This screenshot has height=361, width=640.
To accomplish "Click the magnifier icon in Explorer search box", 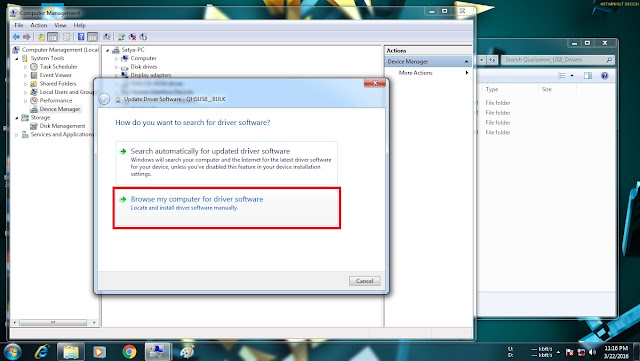I will click(609, 60).
